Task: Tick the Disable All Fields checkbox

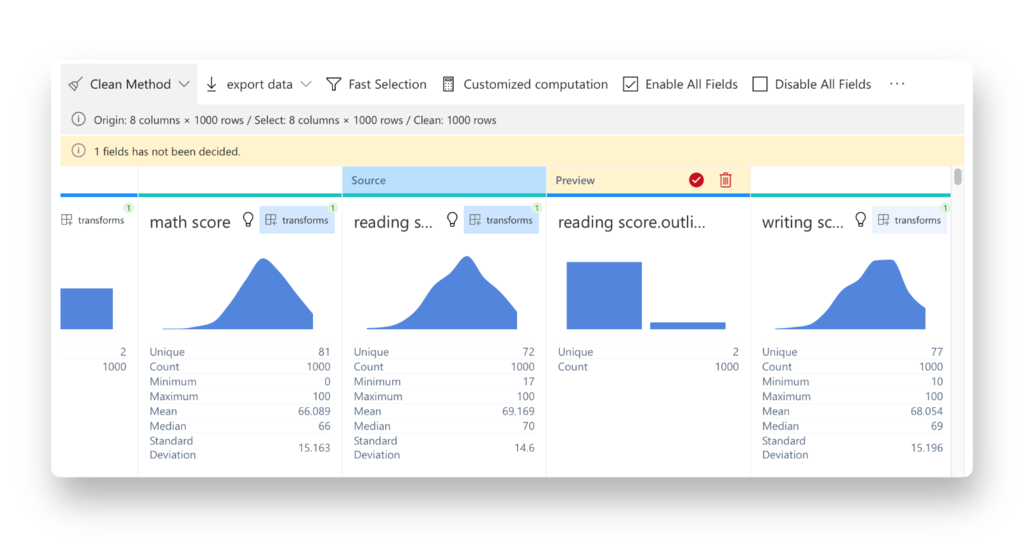Action: tap(760, 84)
